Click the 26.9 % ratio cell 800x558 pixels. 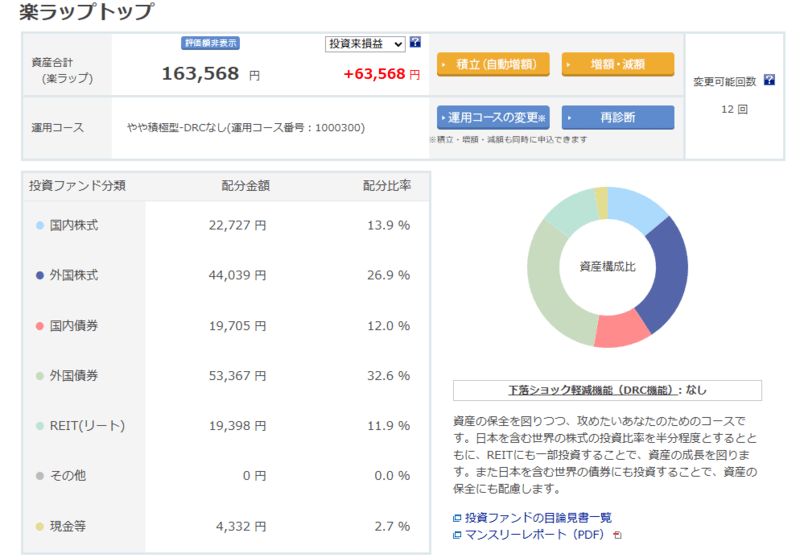pyautogui.click(x=388, y=275)
